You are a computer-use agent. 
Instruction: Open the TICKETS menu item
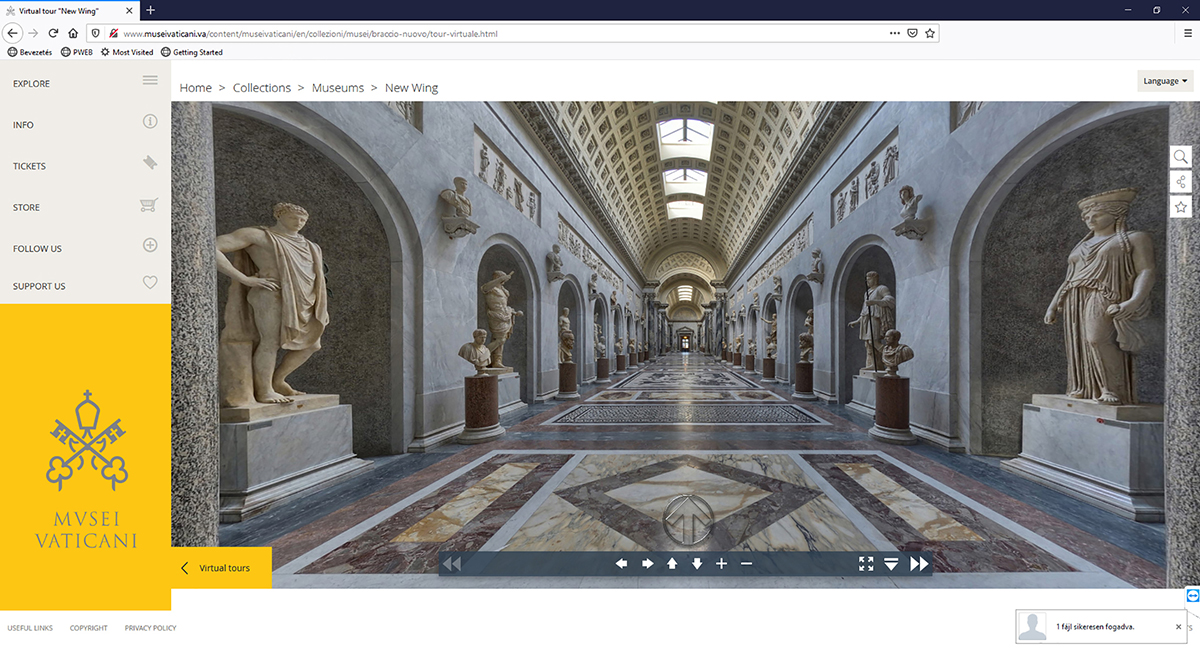(30, 166)
